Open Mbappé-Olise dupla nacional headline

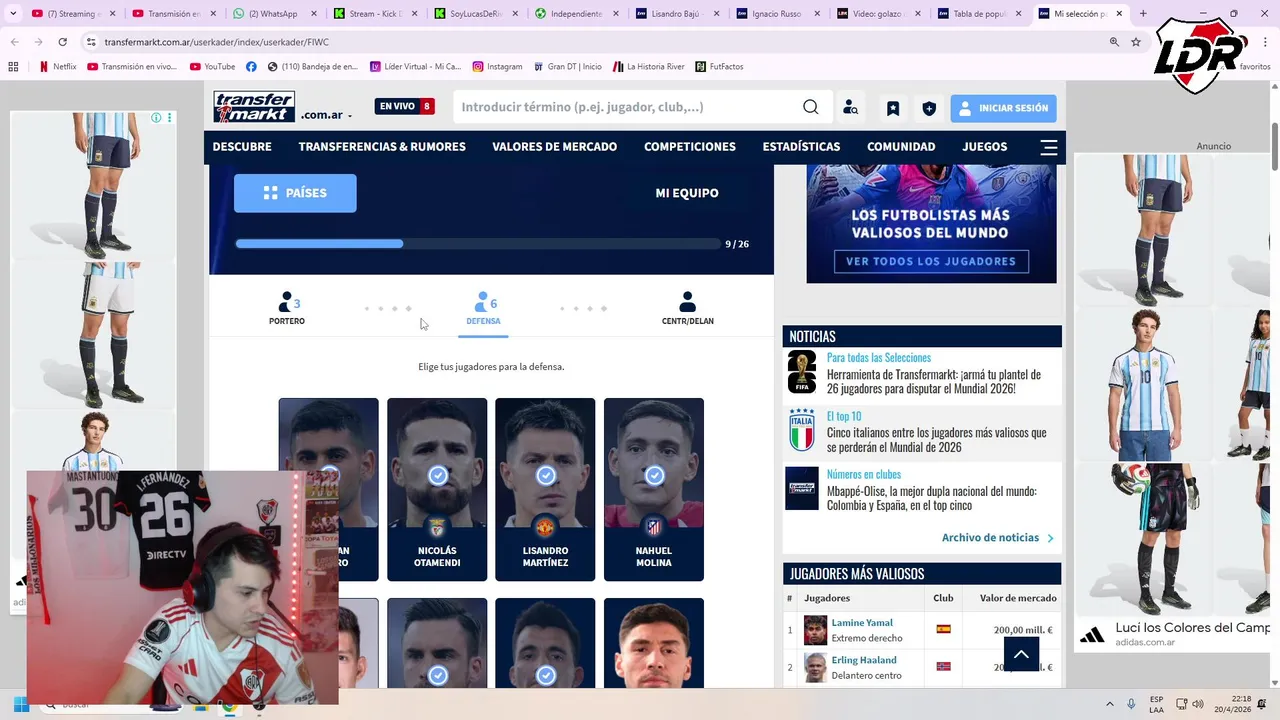pos(932,498)
